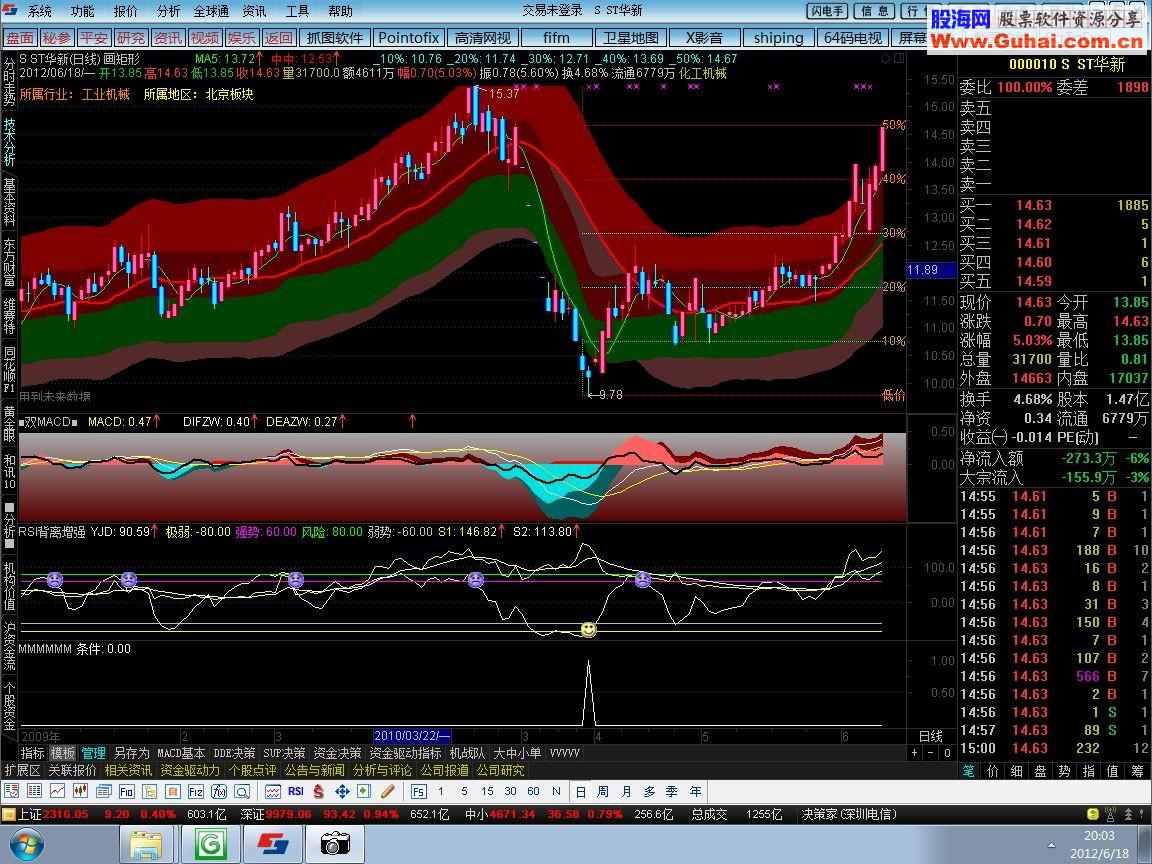The height and width of the screenshot is (864, 1152).
Task: Select the 年 yearly period toggle
Action: pos(695,791)
